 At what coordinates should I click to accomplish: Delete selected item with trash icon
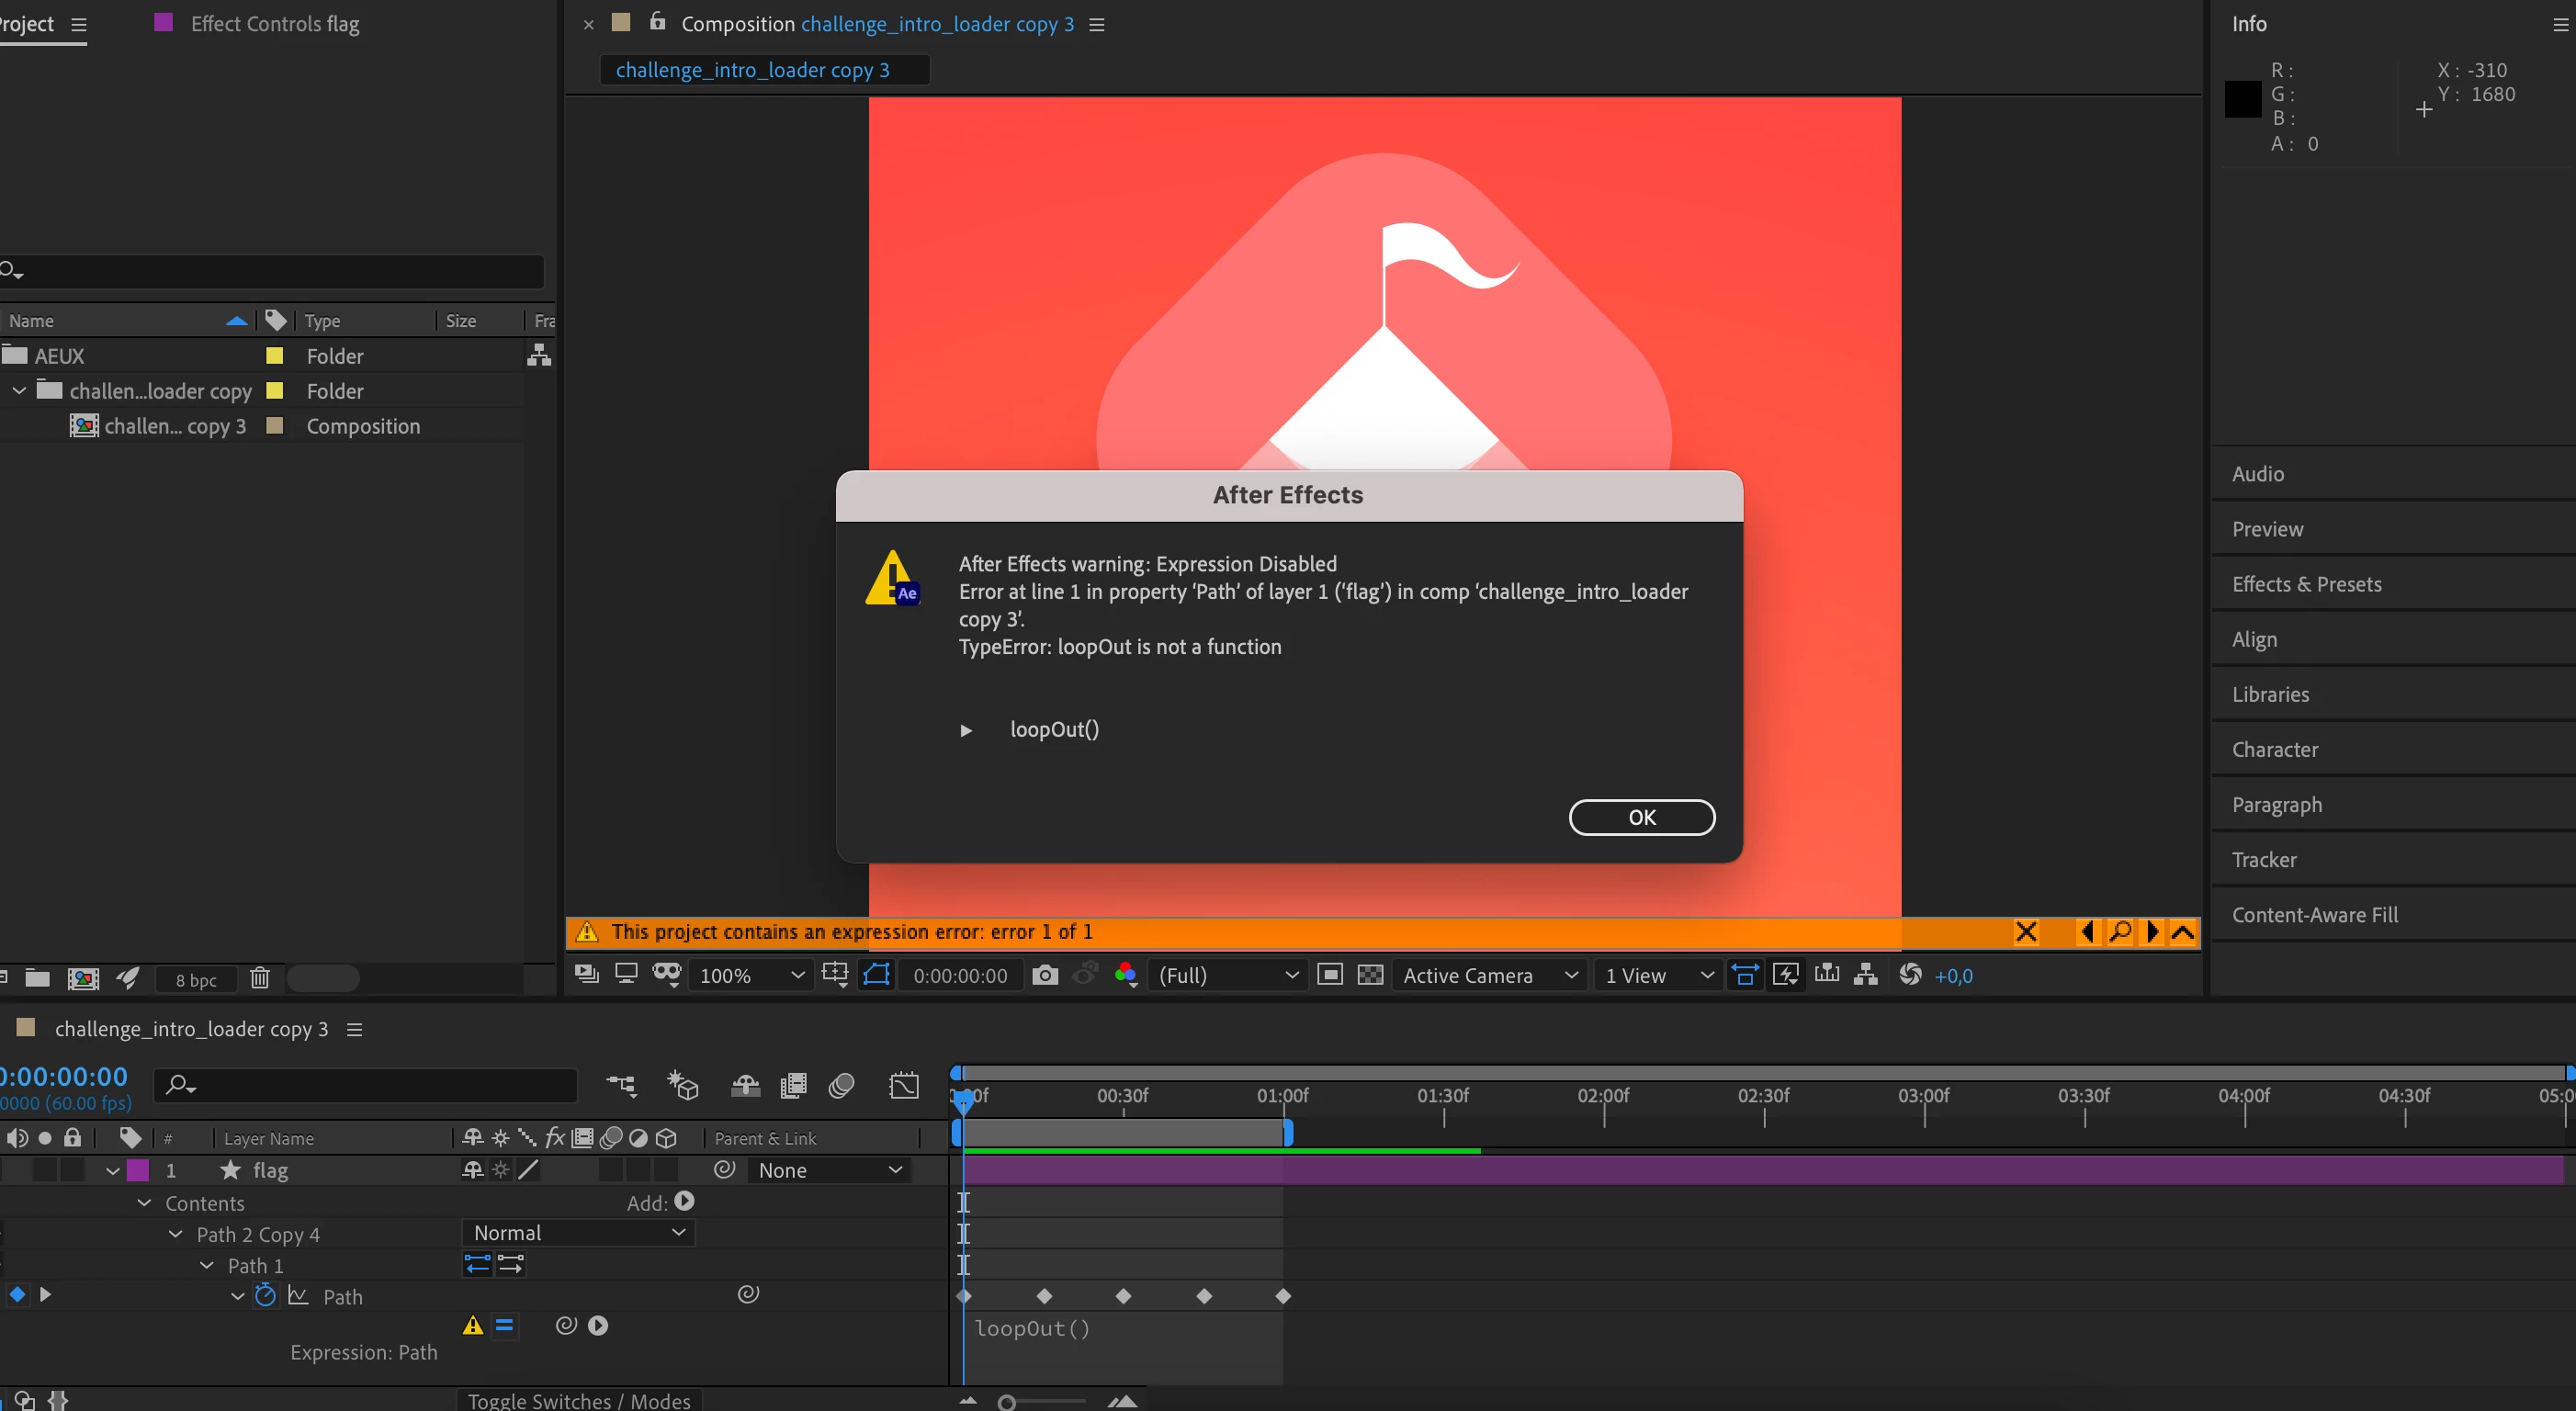click(260, 978)
